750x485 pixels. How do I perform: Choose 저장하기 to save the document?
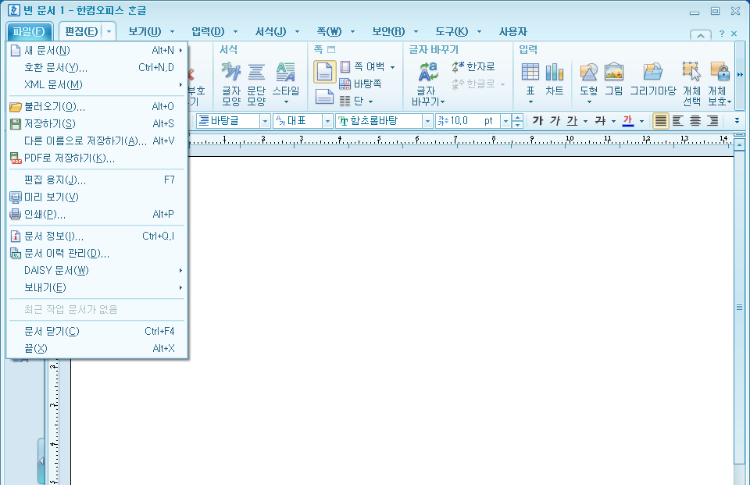[97, 123]
